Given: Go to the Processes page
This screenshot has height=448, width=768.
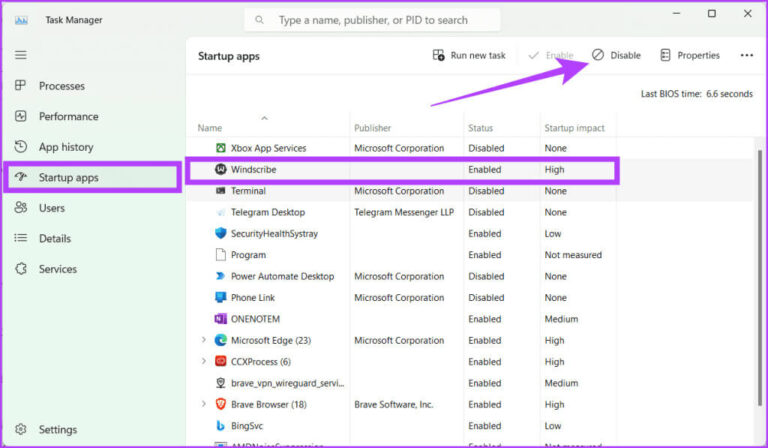Looking at the screenshot, I should (x=61, y=86).
